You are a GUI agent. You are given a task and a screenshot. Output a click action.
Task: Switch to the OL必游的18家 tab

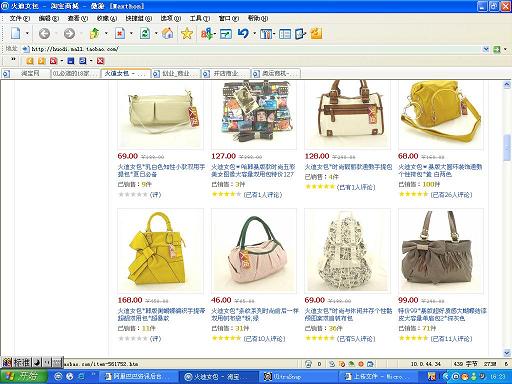(75, 73)
